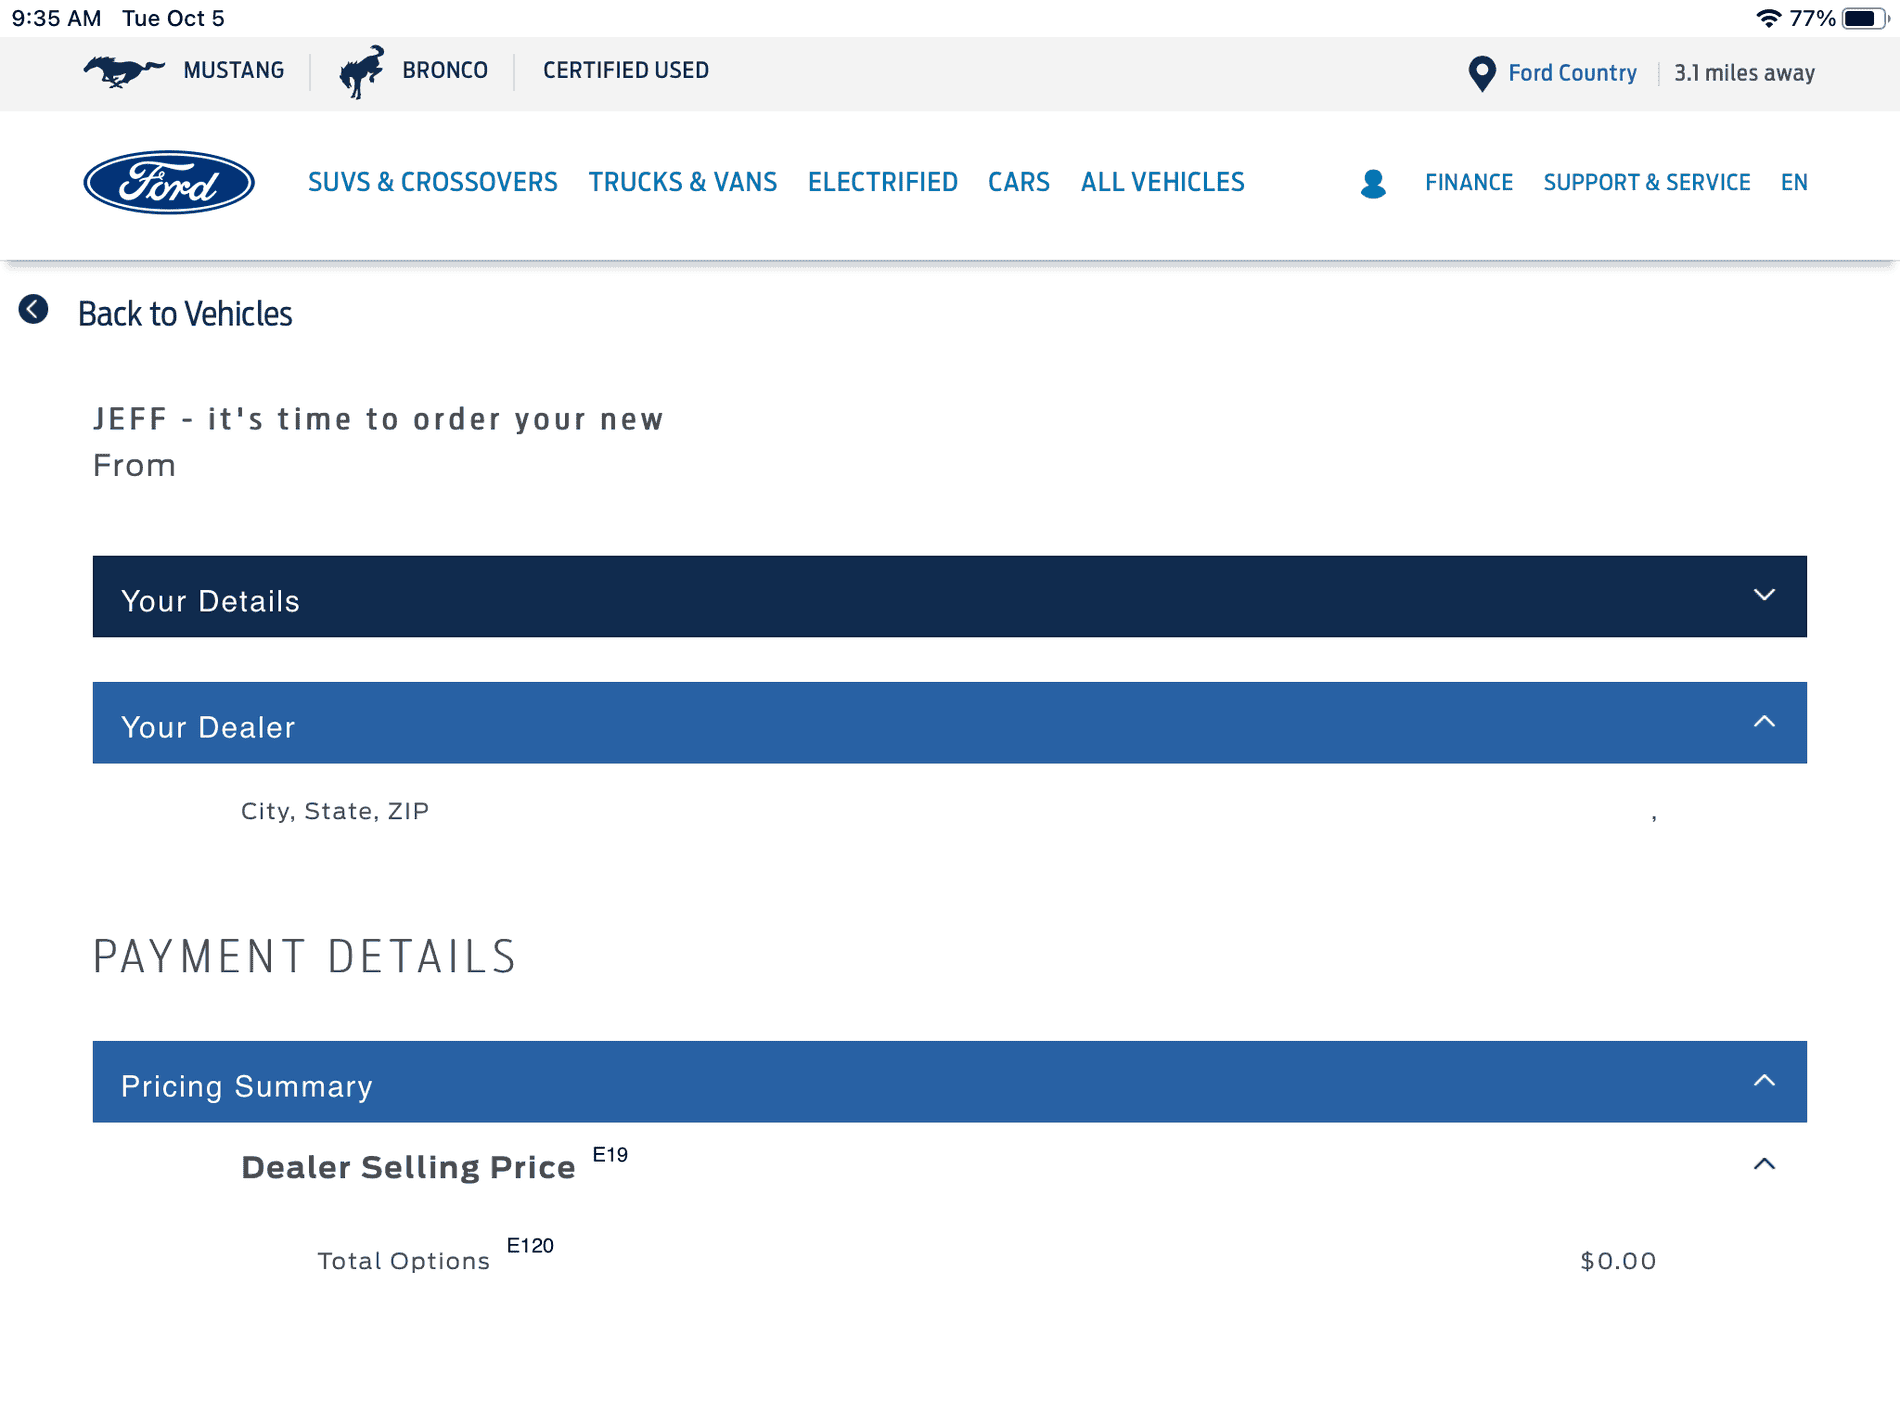Screen dimensions: 1900x1425
Task: Open the Finance menu
Action: 1469,182
